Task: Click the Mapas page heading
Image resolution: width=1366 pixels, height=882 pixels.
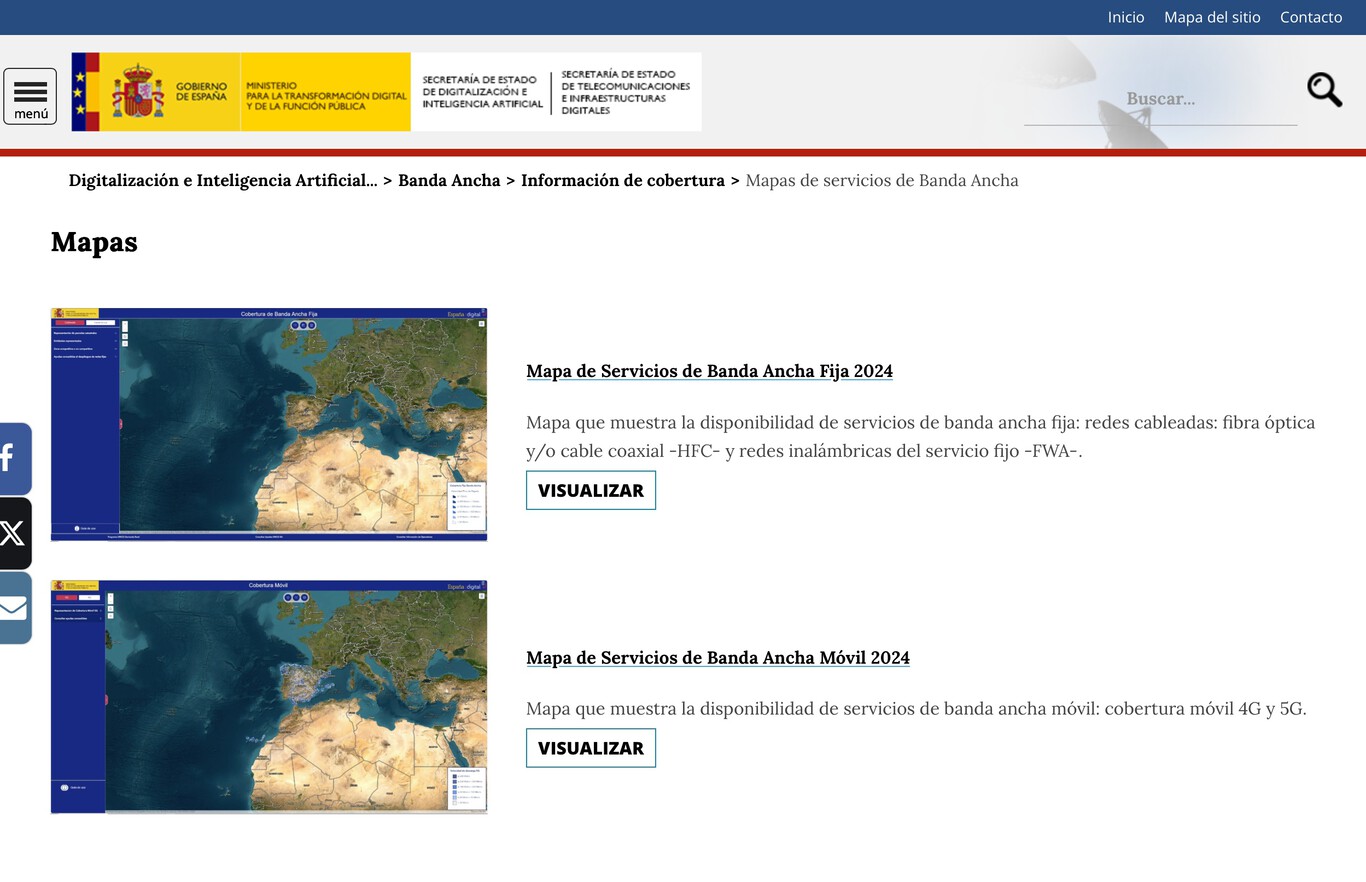Action: pyautogui.click(x=94, y=242)
